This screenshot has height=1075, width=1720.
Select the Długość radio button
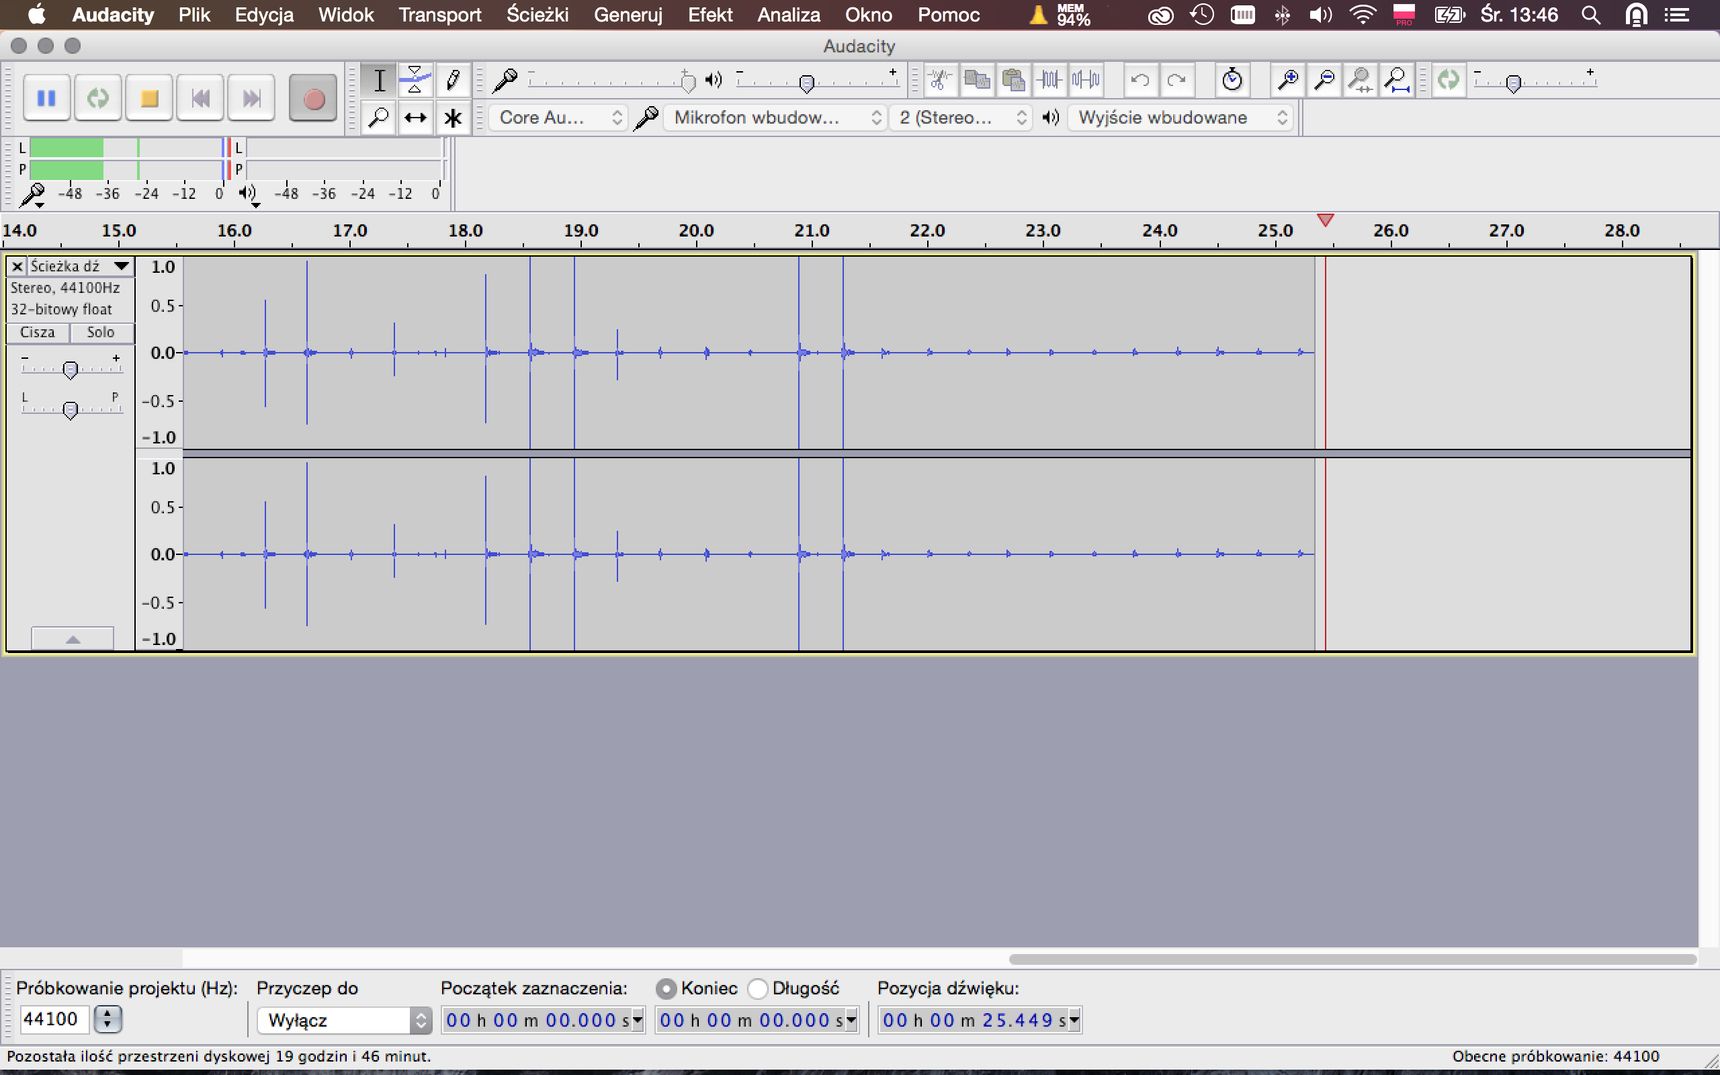tap(758, 989)
